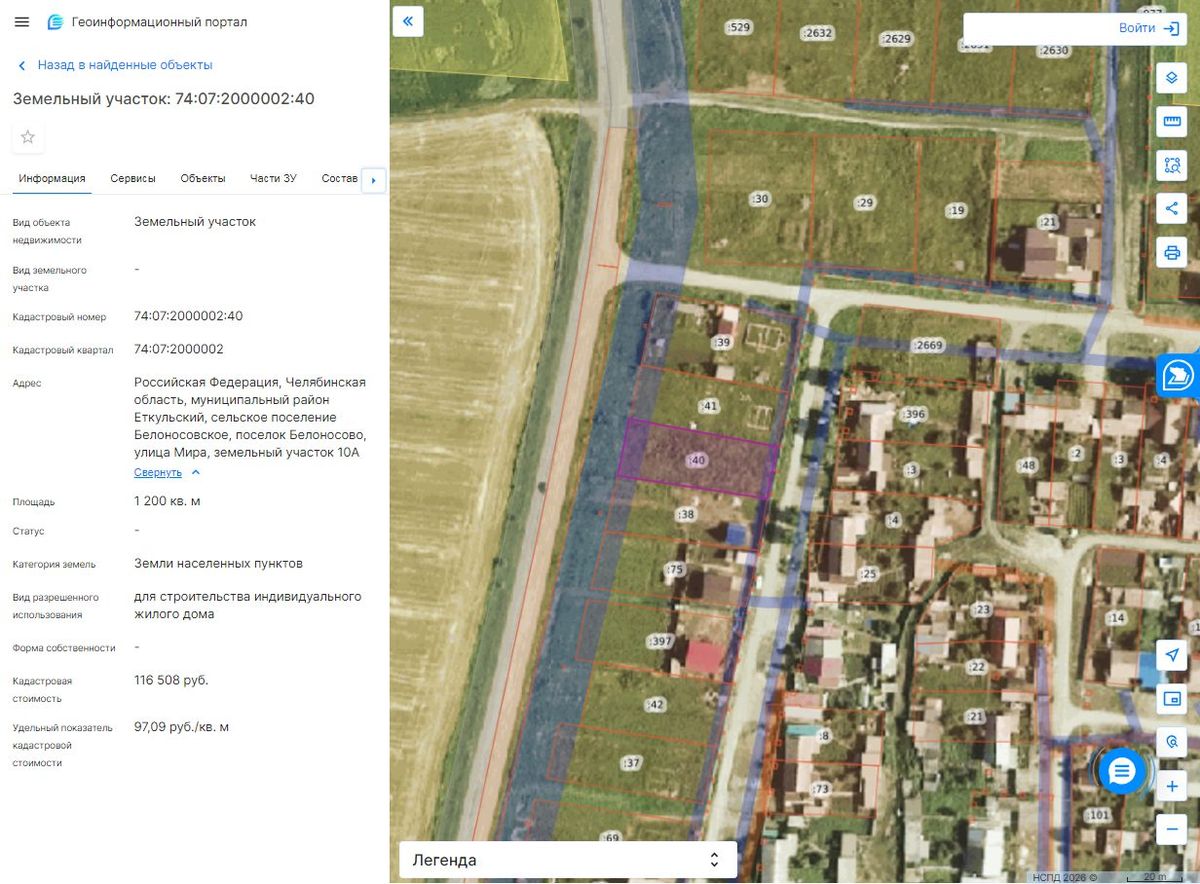Select the search-by-area tool
Screen dimensions: 1200x884
[x=1172, y=165]
